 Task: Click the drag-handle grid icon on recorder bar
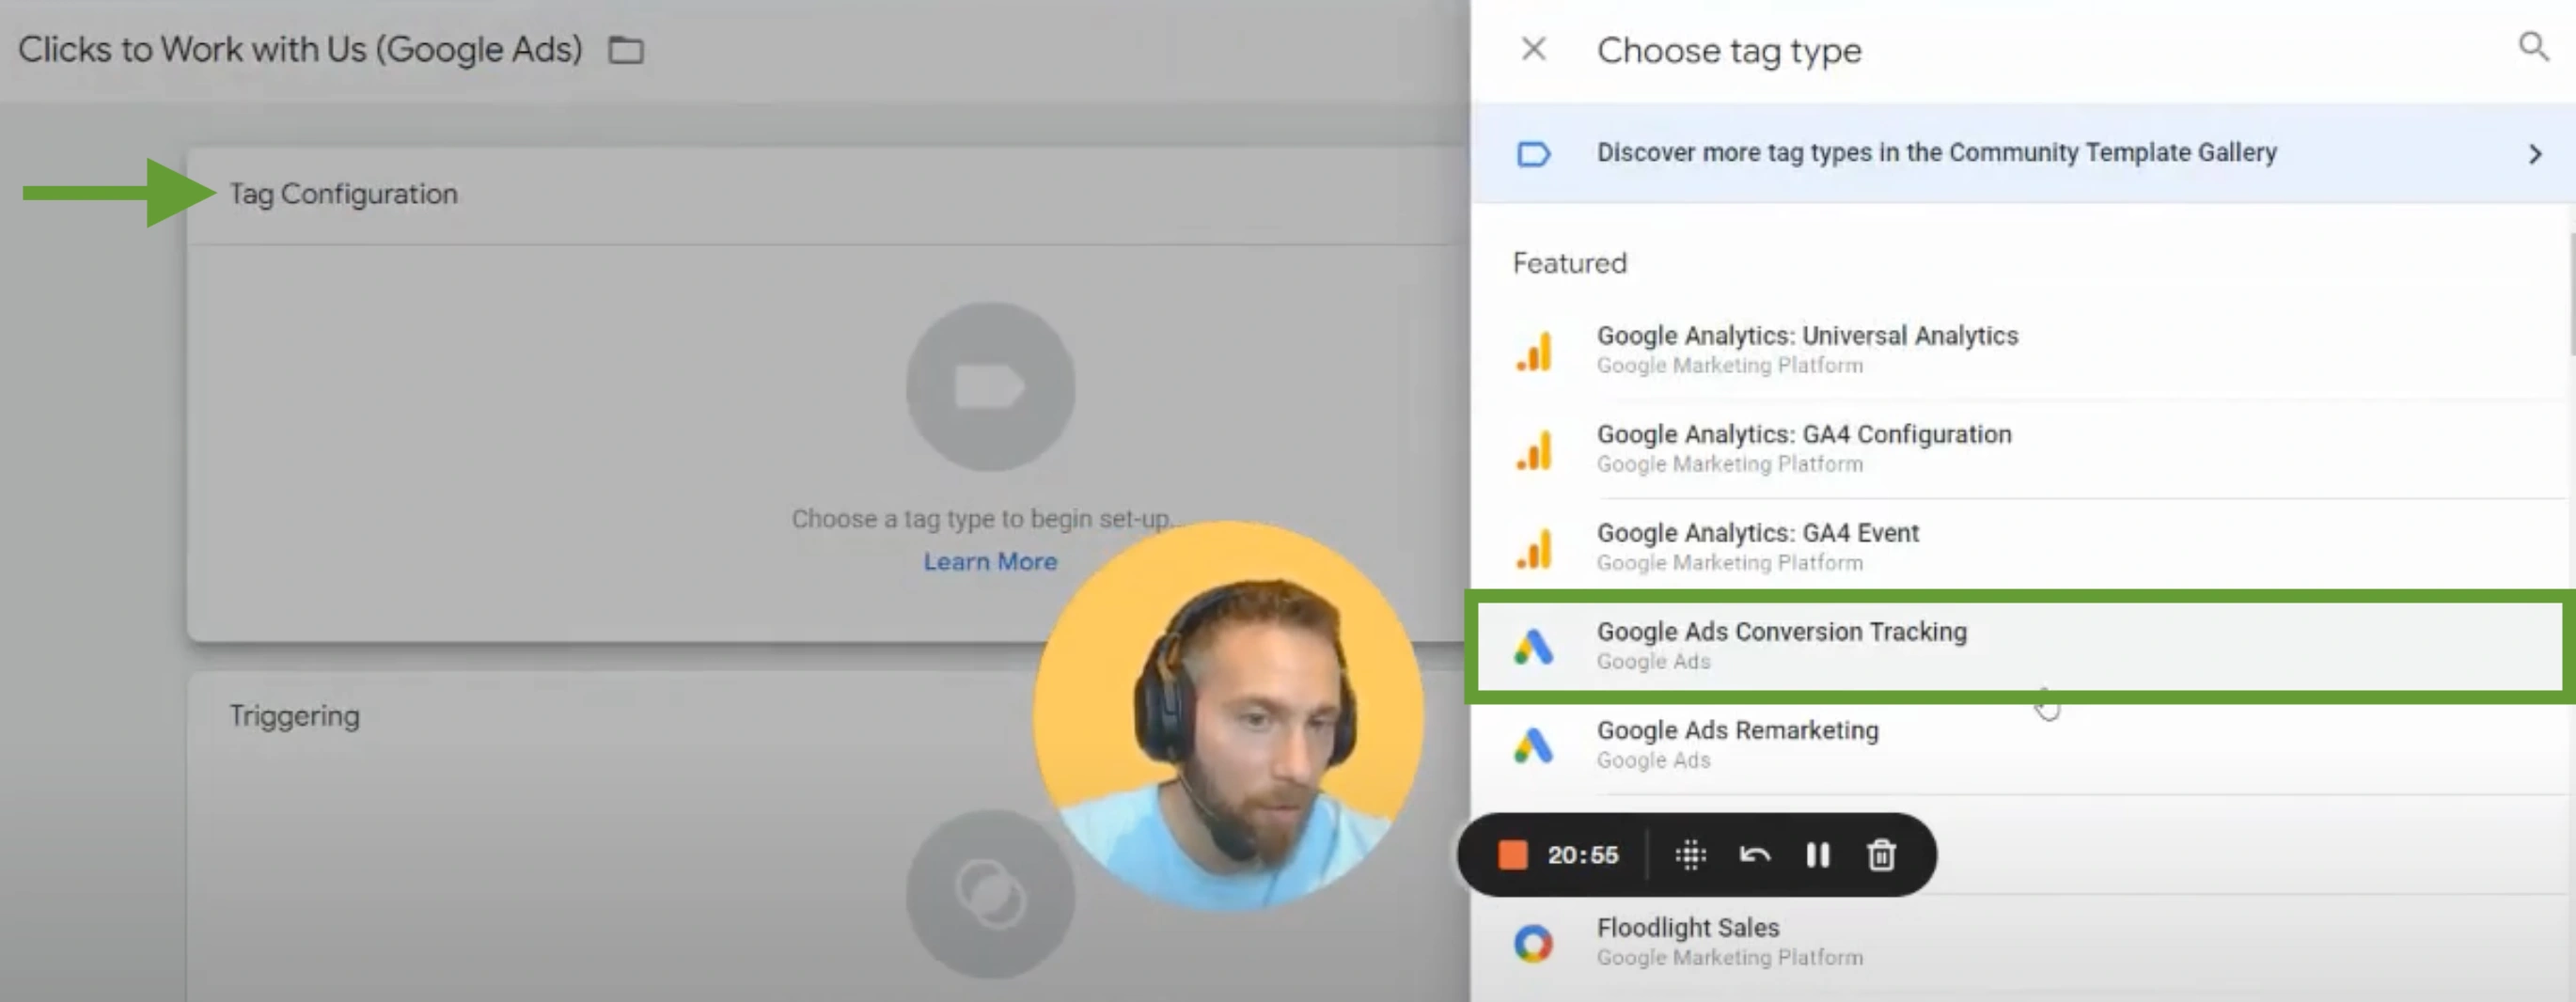[1690, 855]
